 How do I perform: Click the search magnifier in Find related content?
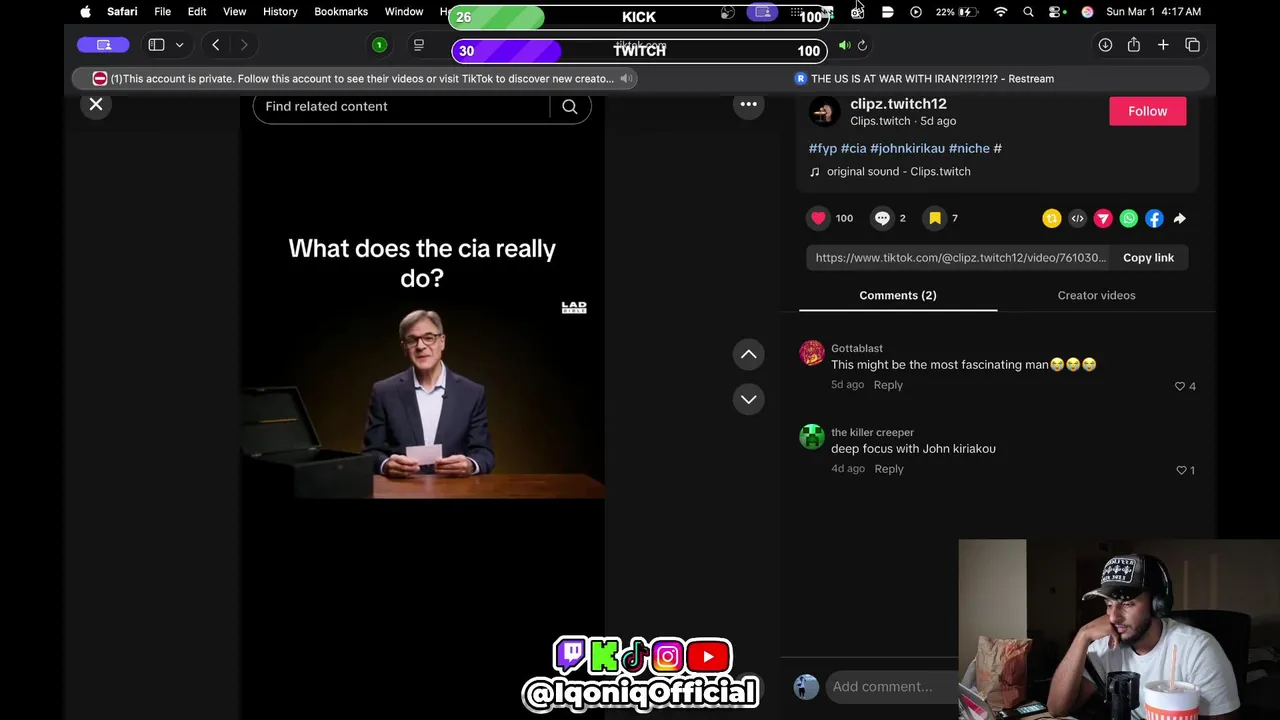[570, 106]
